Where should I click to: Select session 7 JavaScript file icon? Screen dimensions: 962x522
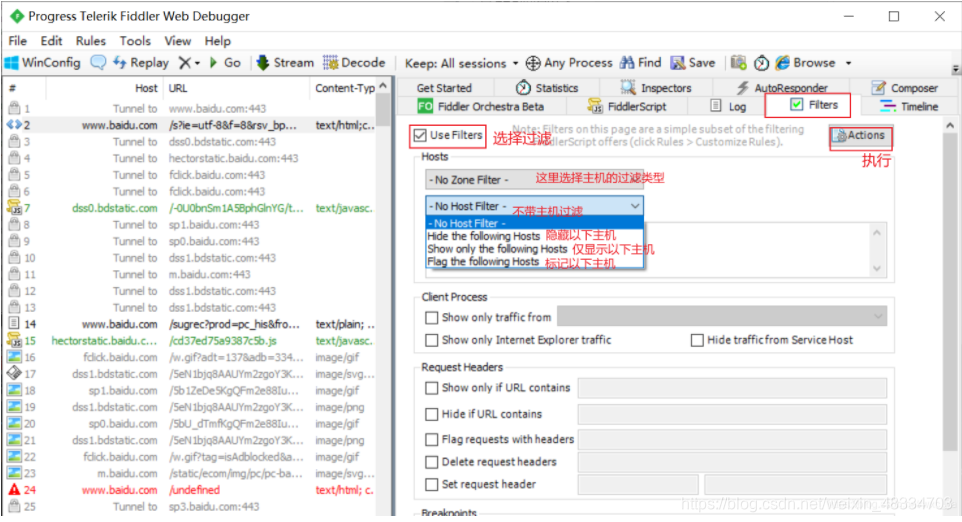pos(14,208)
